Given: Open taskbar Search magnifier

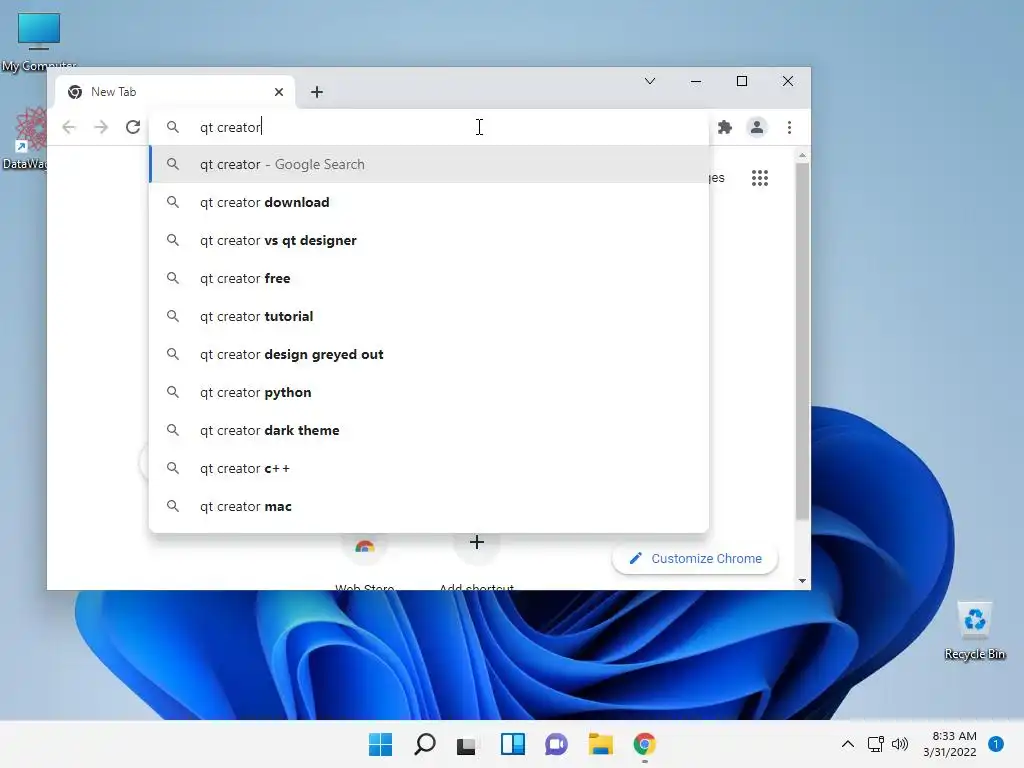Looking at the screenshot, I should (424, 744).
